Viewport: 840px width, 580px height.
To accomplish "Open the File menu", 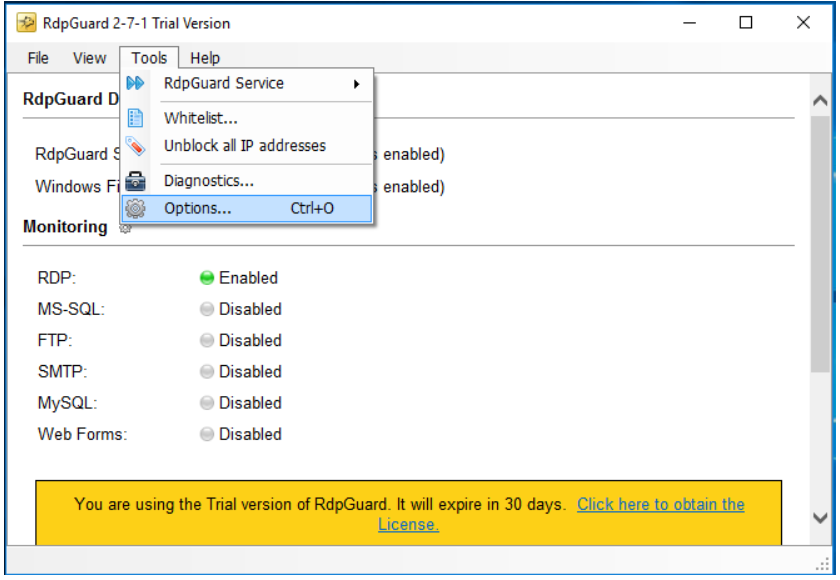I will coord(37,58).
